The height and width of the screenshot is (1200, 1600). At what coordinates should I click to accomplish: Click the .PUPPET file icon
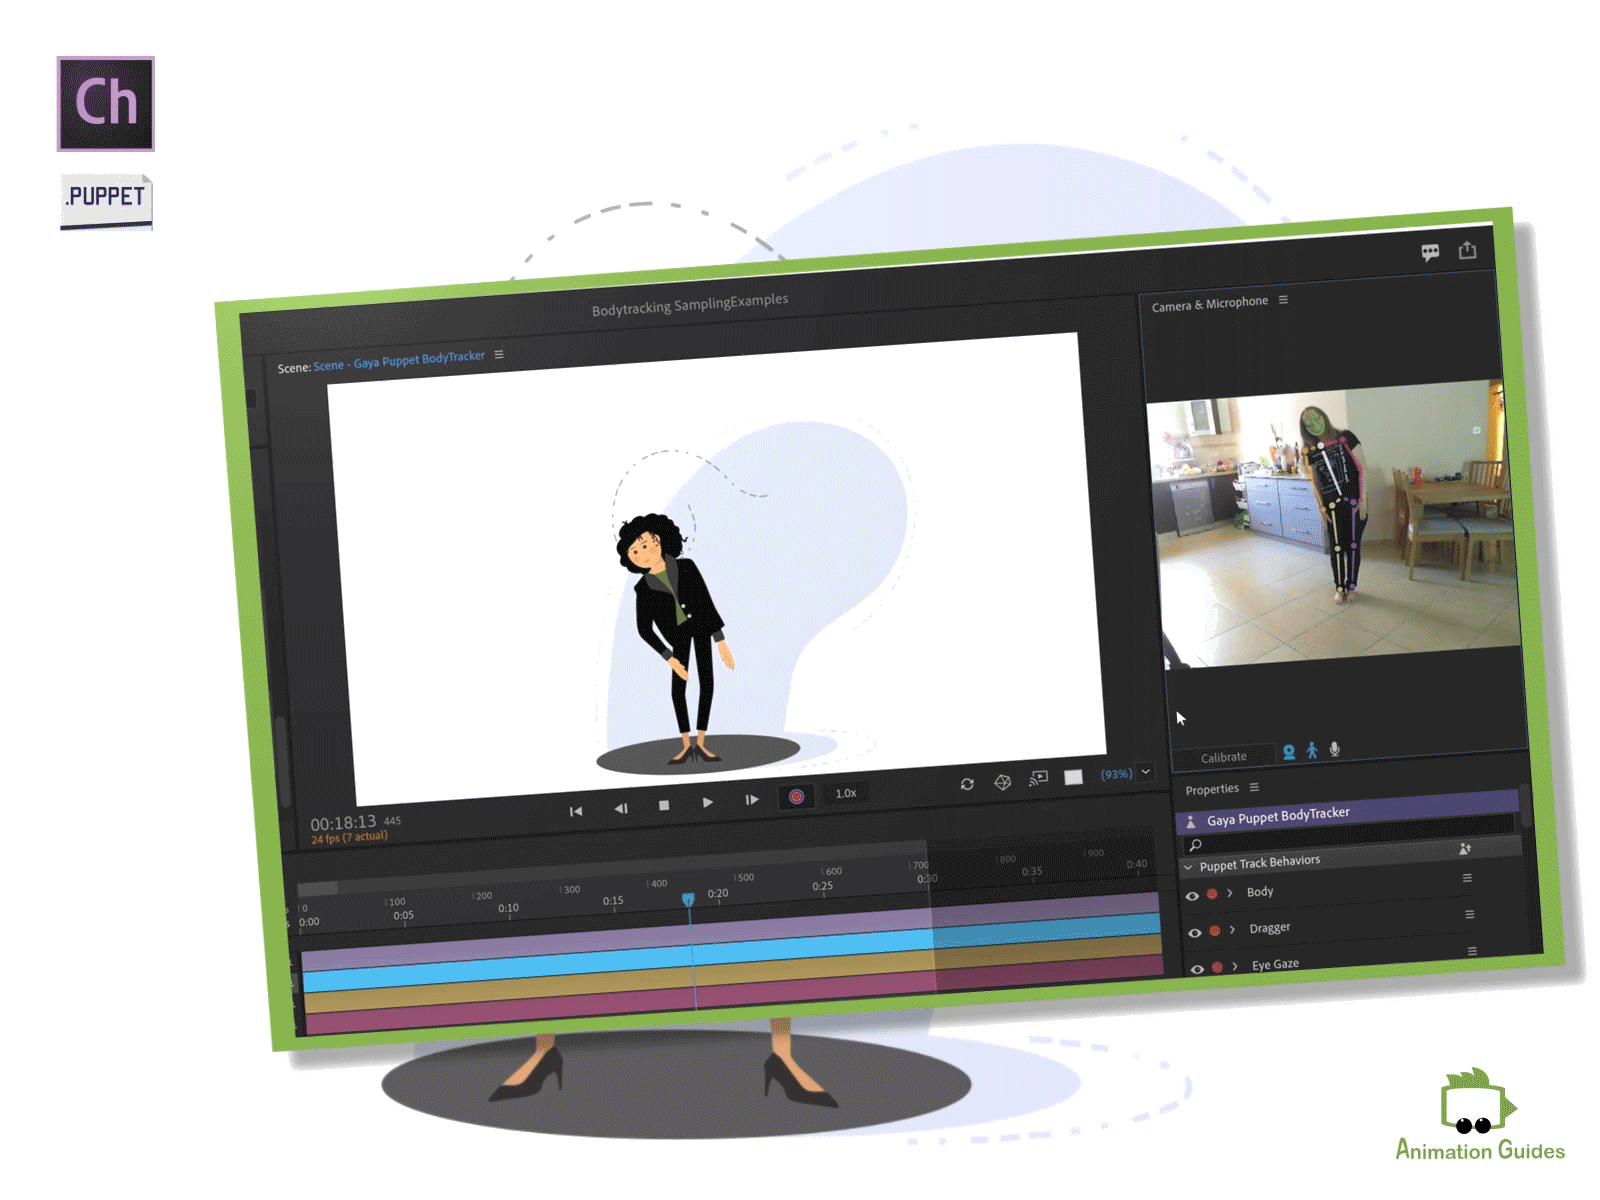(x=106, y=201)
